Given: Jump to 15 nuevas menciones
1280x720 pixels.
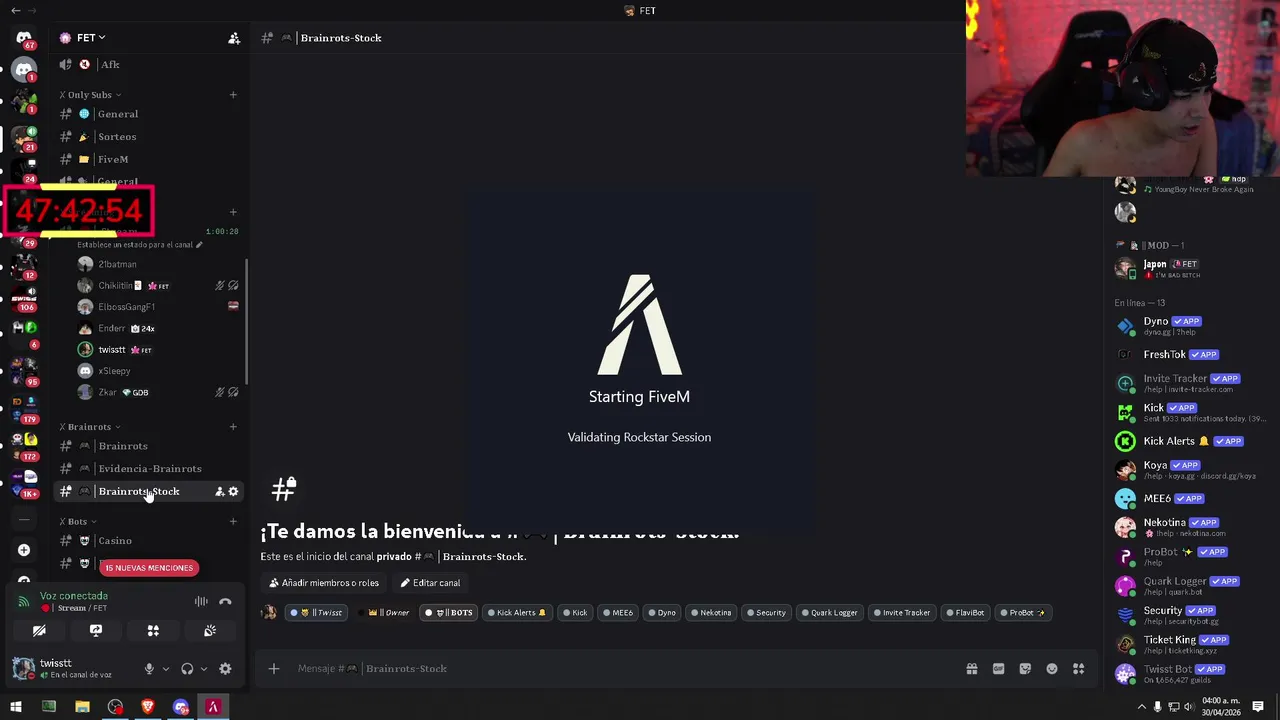Looking at the screenshot, I should [x=149, y=568].
